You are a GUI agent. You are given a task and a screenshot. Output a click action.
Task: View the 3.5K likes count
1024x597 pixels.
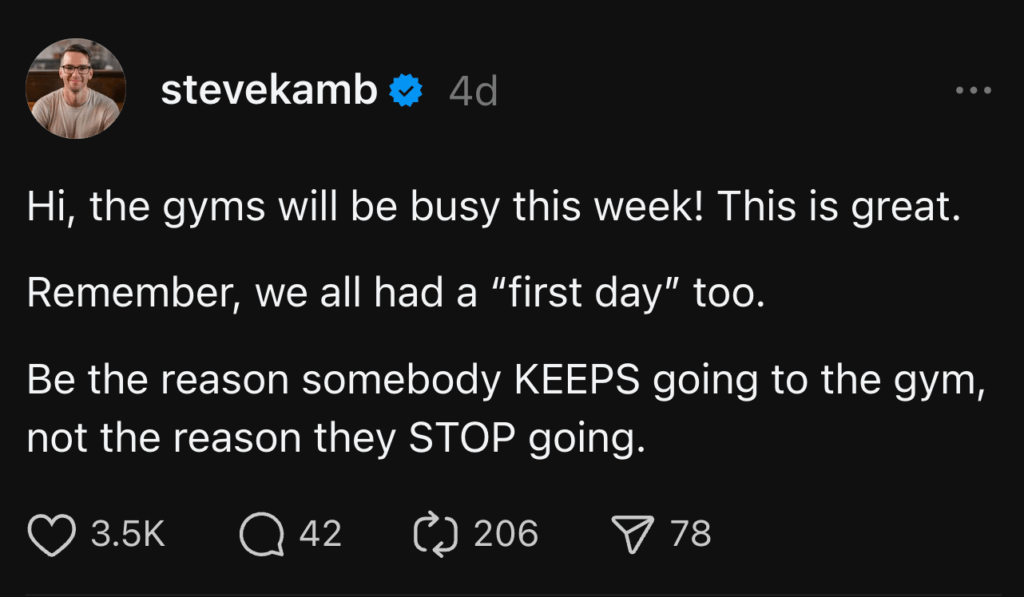point(127,533)
